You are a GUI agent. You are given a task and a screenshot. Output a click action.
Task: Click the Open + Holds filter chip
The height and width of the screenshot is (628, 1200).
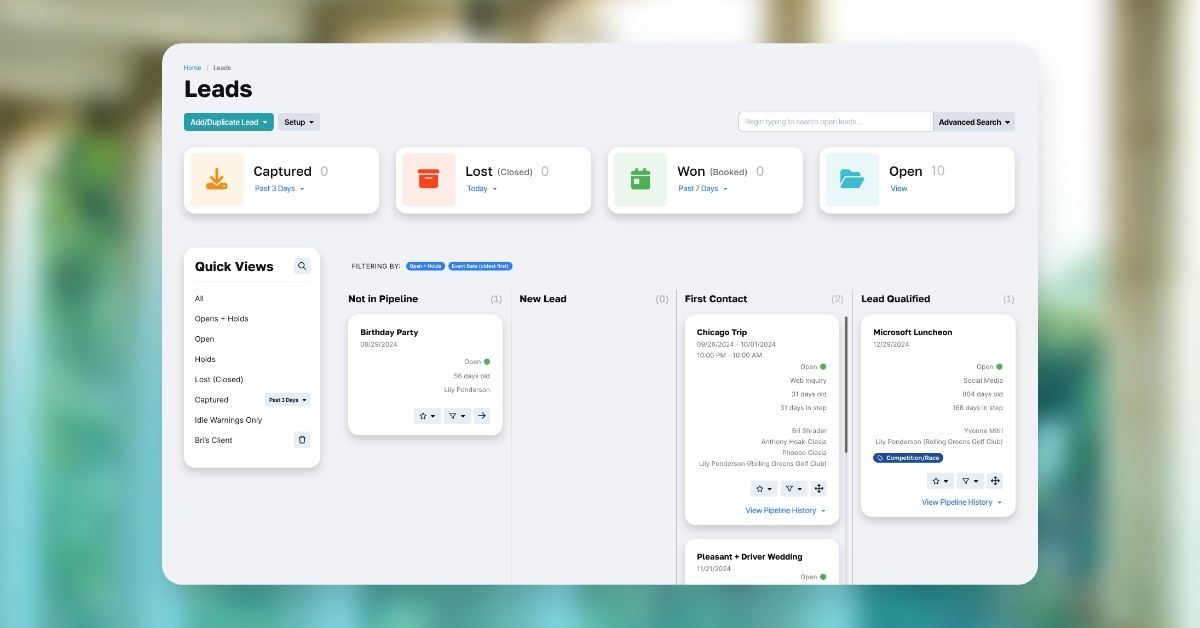click(x=425, y=266)
